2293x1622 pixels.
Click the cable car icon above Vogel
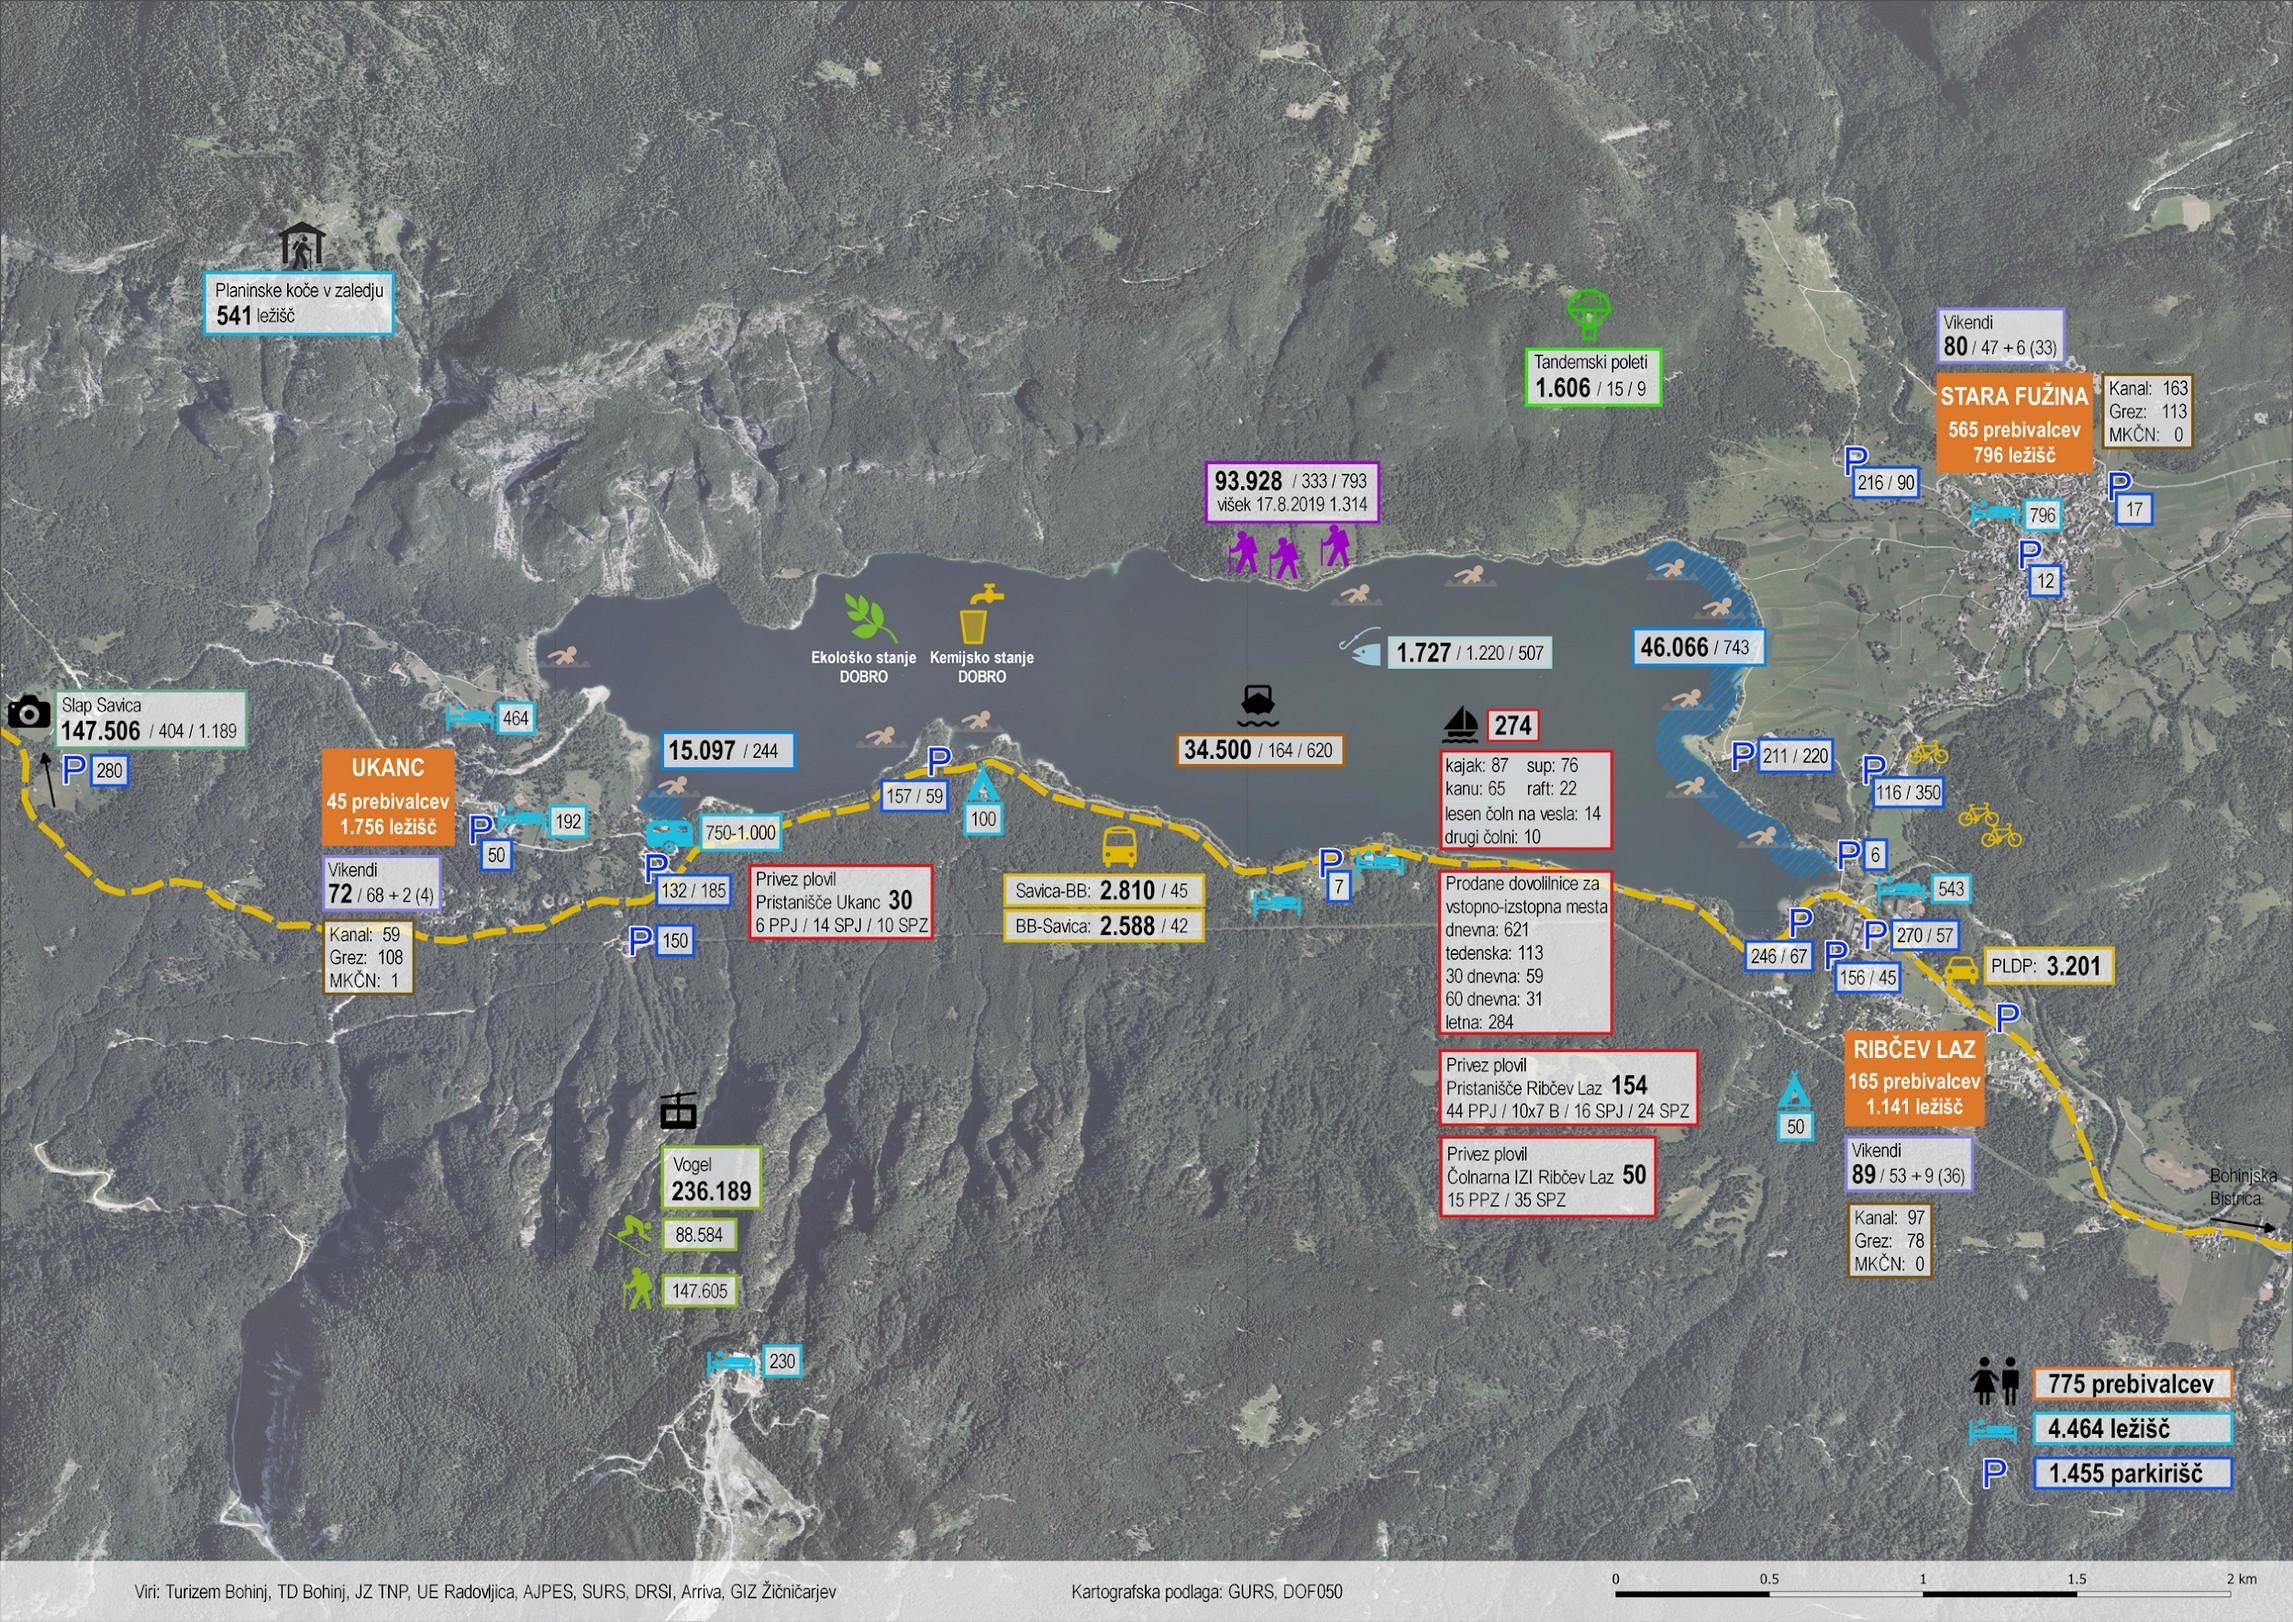(679, 1109)
